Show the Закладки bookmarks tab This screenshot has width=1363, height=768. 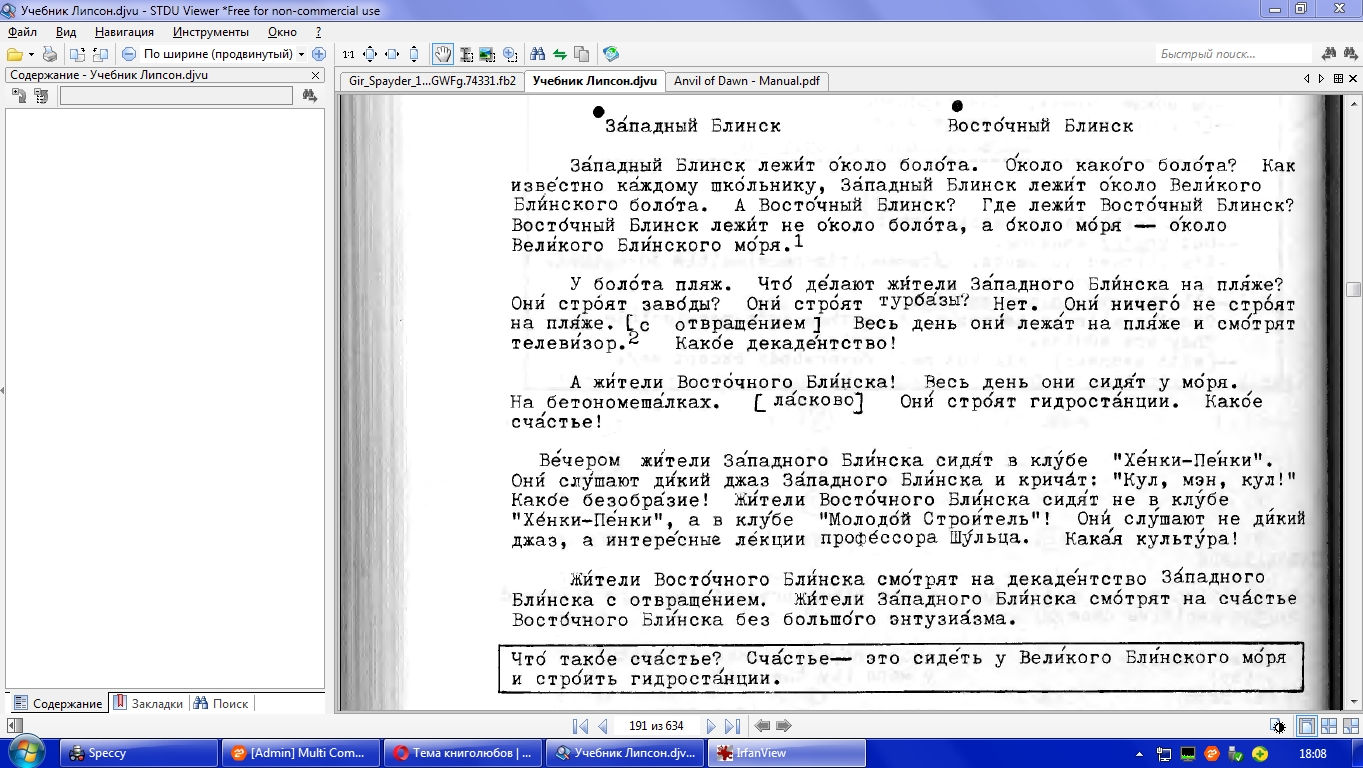coord(148,703)
